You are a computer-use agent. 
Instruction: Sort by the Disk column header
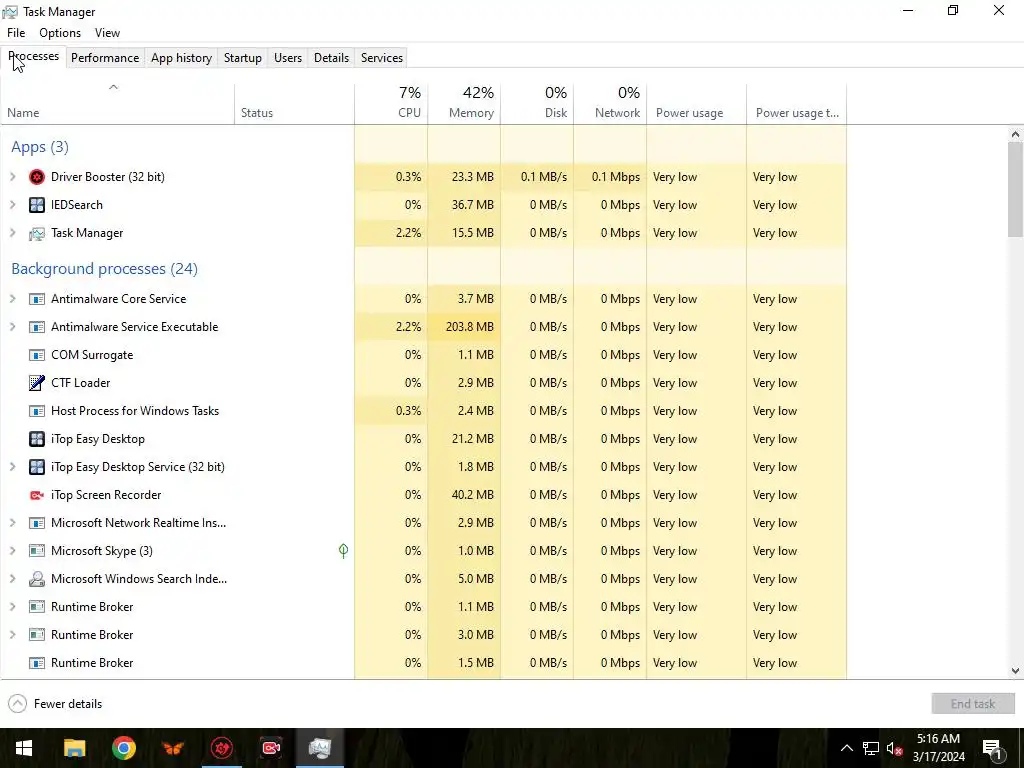[x=537, y=104]
